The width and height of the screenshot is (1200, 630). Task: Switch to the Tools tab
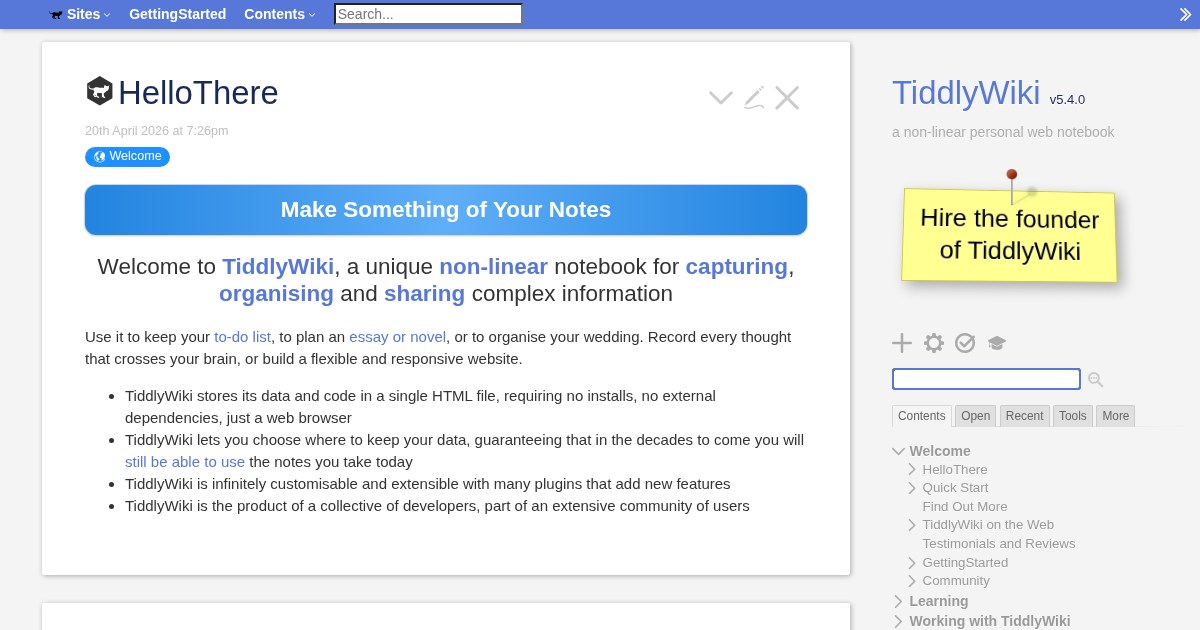pyautogui.click(x=1073, y=416)
